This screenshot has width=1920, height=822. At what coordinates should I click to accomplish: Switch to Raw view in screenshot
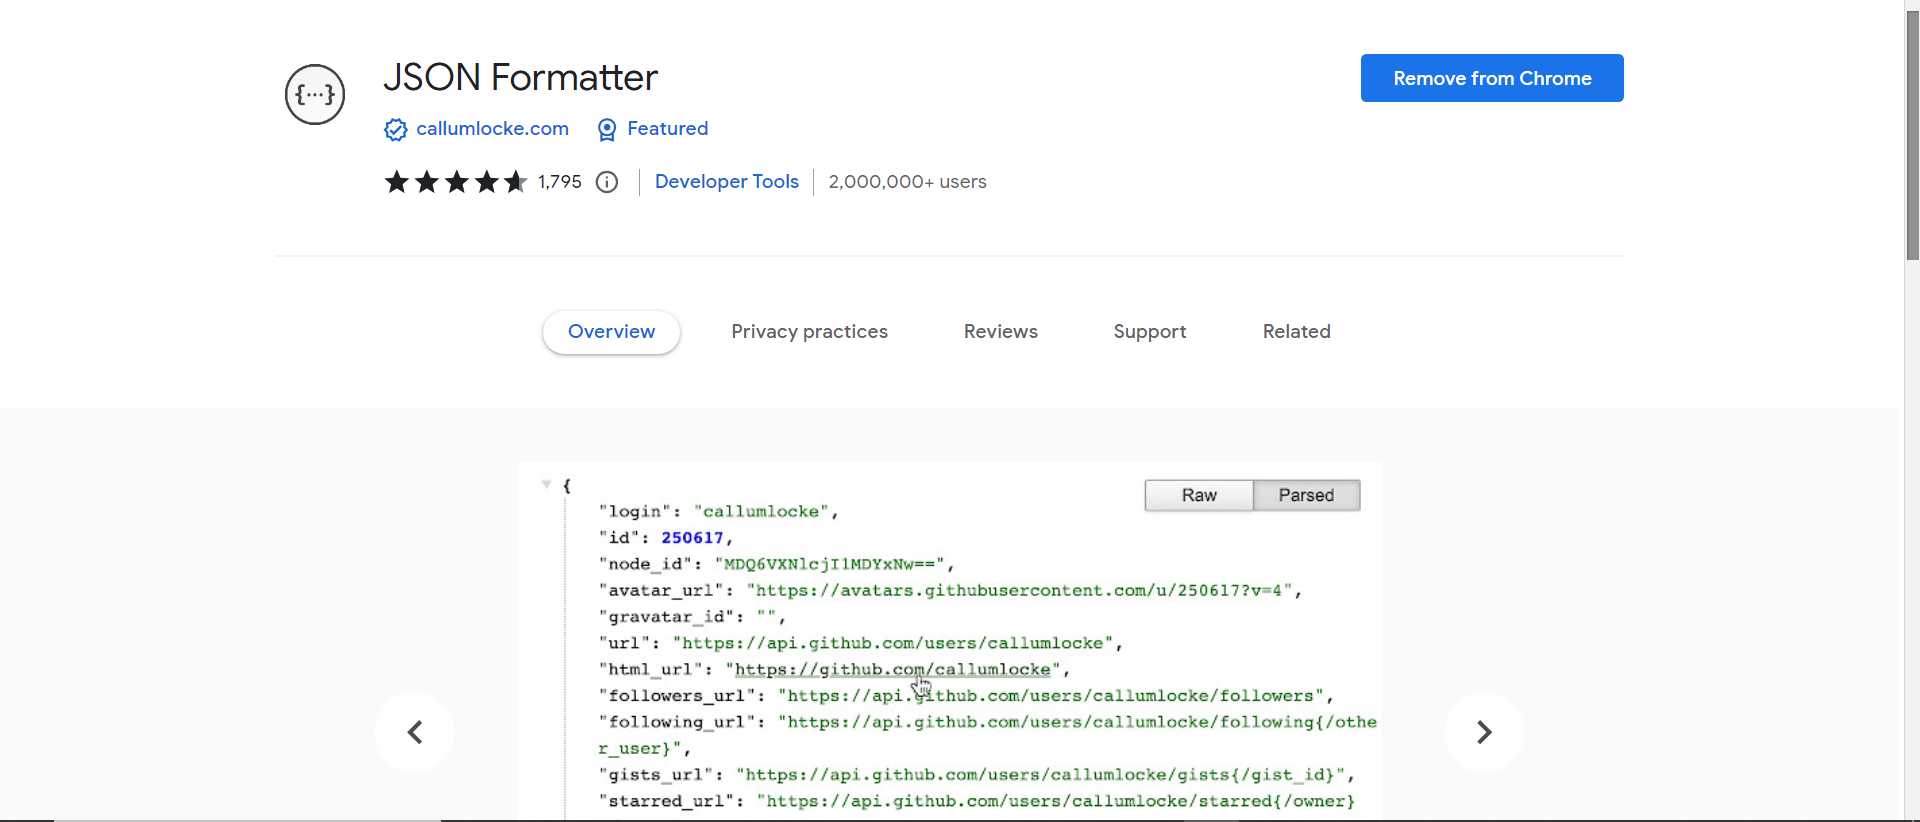pos(1199,496)
